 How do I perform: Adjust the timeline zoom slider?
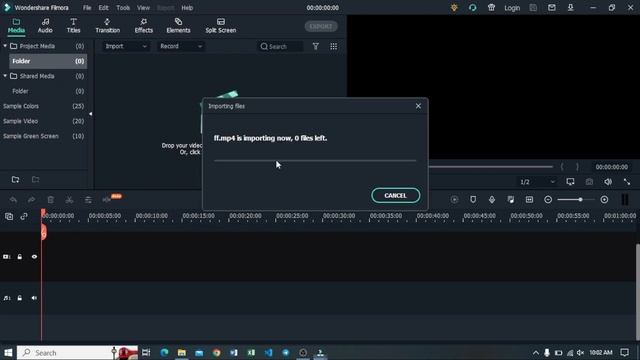coord(576,200)
